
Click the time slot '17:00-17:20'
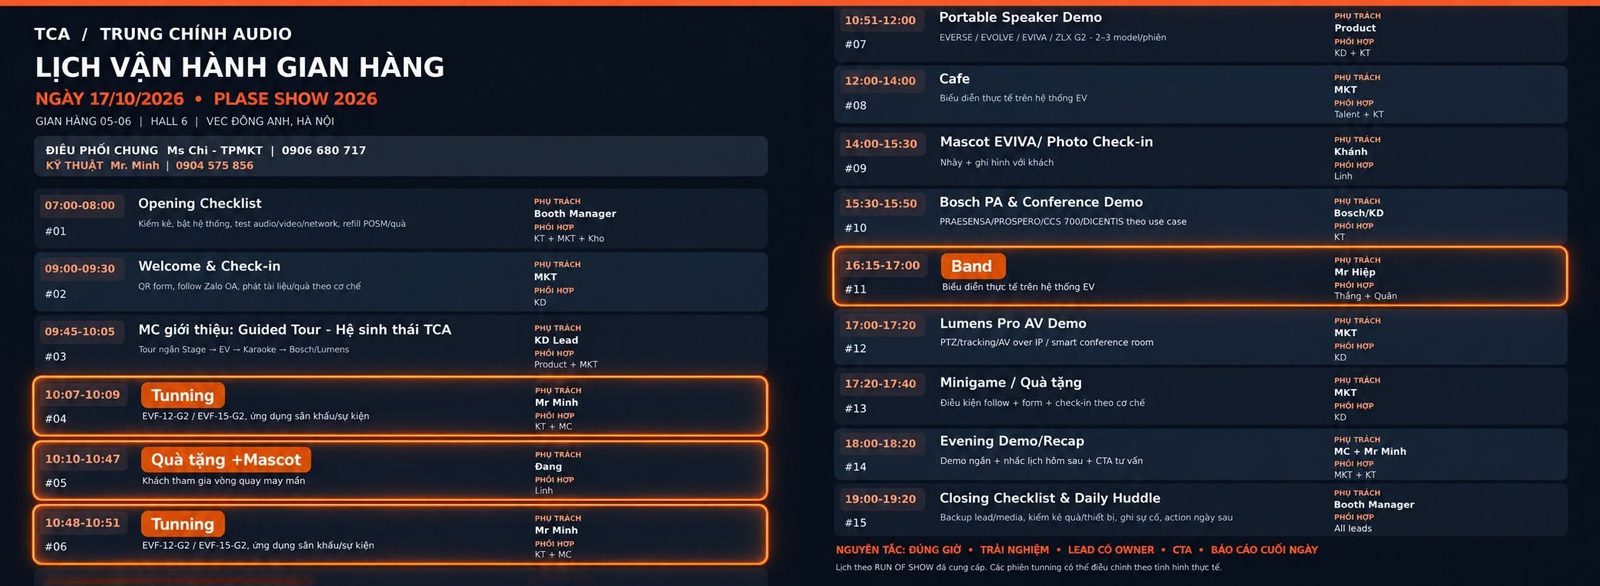[880, 325]
